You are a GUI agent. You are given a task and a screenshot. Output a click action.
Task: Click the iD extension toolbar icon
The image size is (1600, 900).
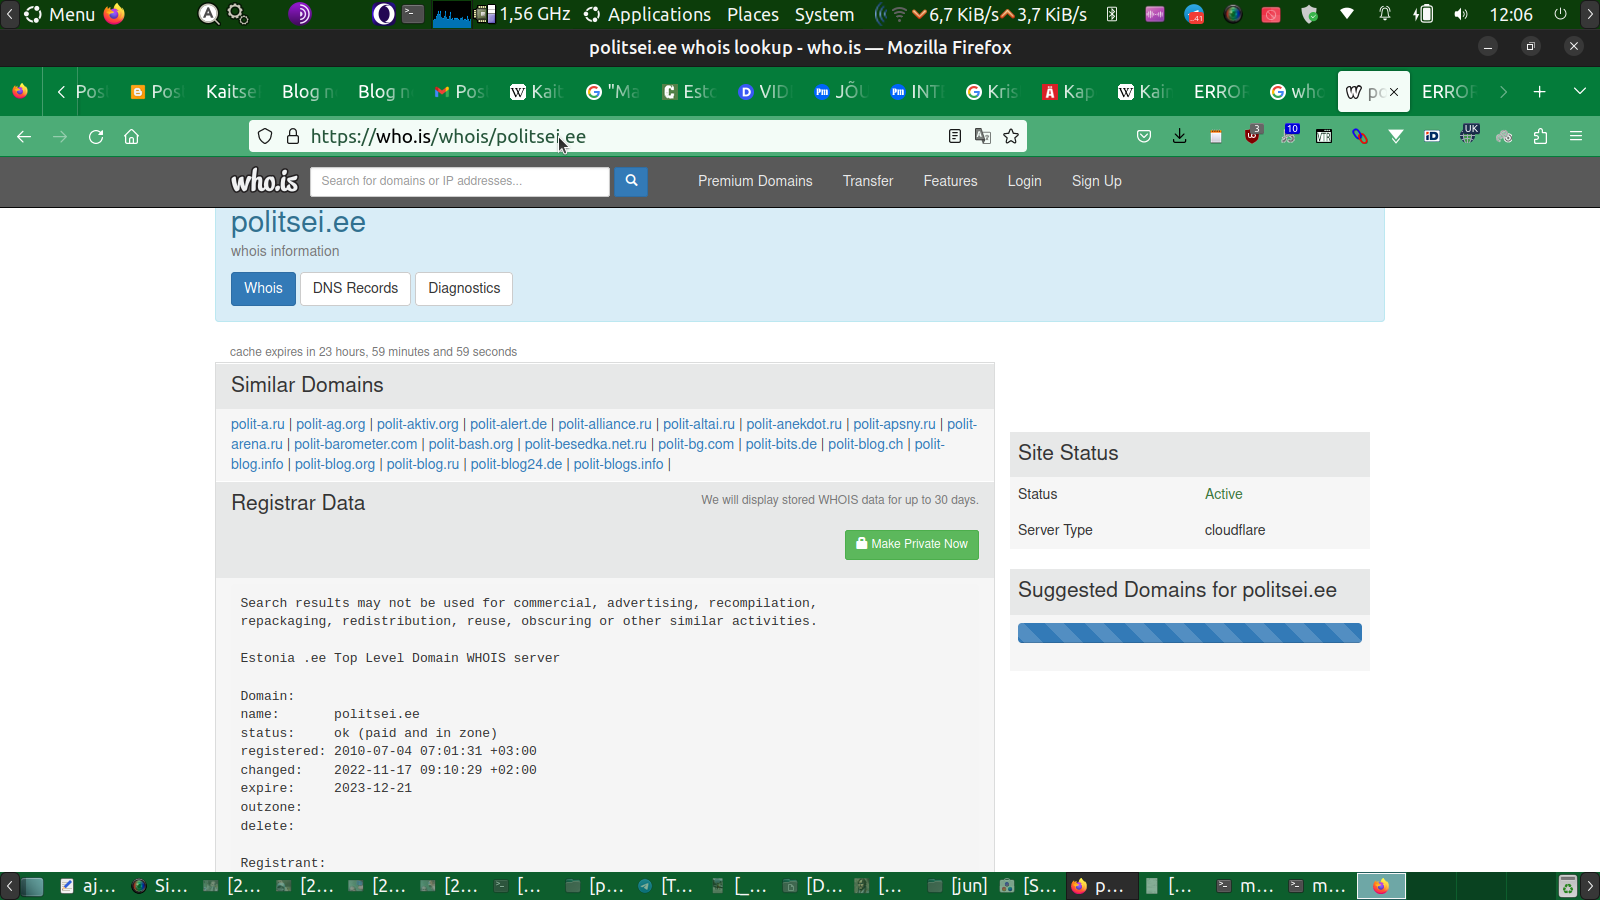click(1432, 136)
